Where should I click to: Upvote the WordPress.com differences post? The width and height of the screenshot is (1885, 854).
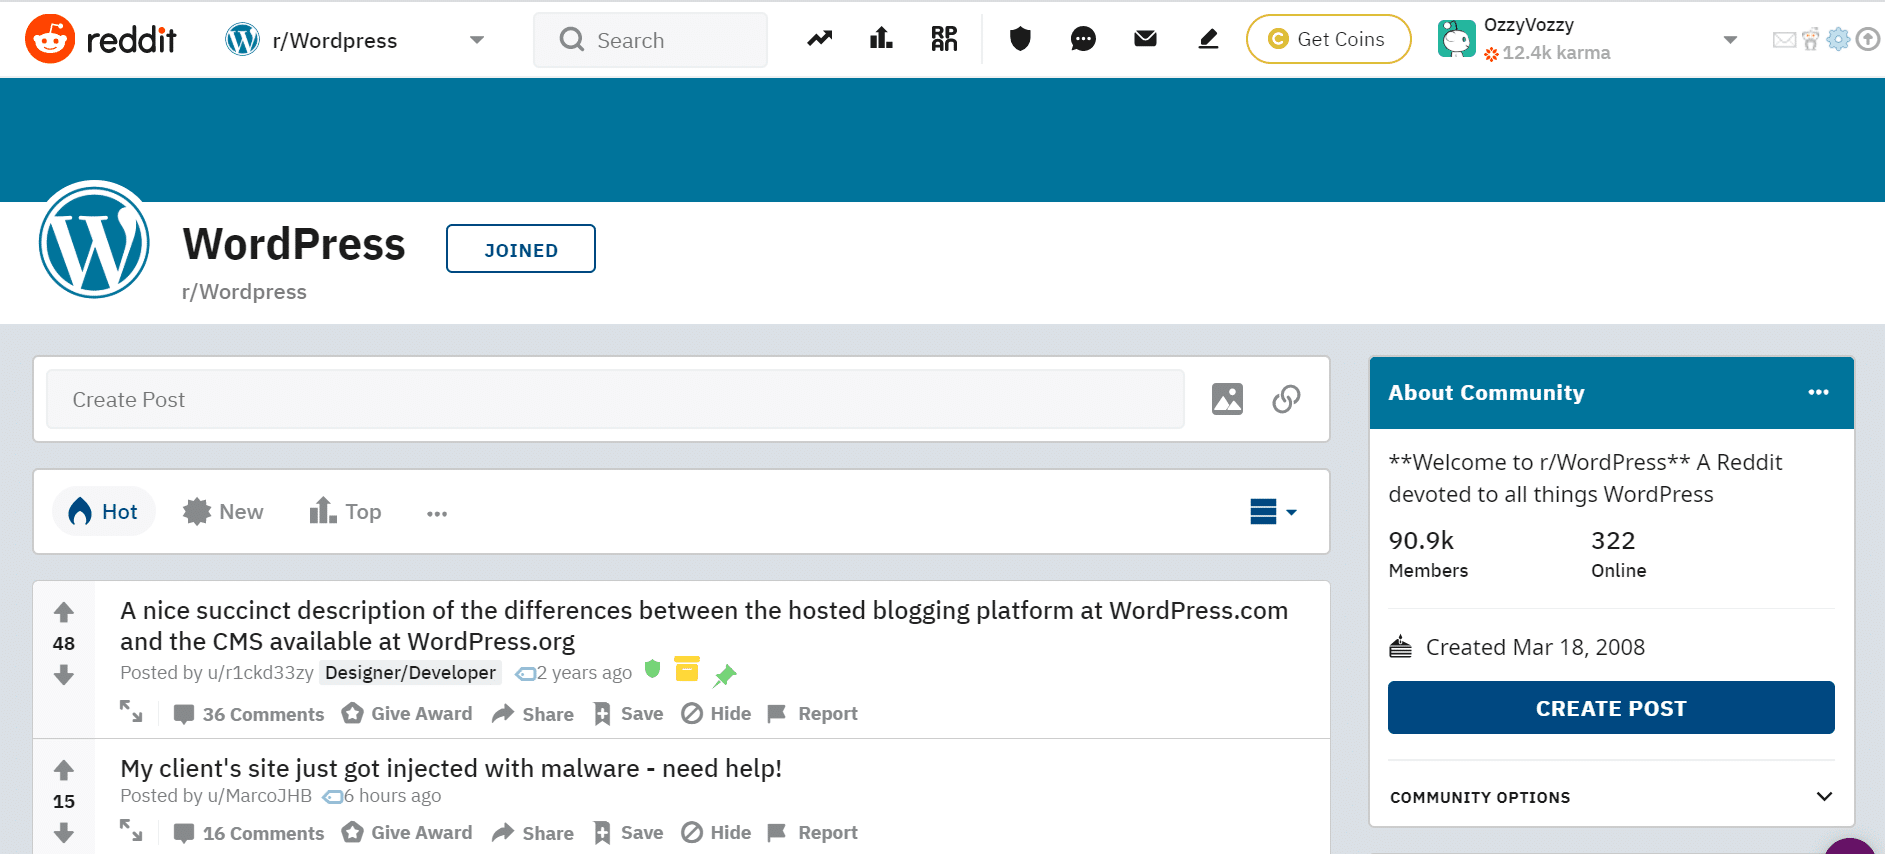click(x=64, y=612)
